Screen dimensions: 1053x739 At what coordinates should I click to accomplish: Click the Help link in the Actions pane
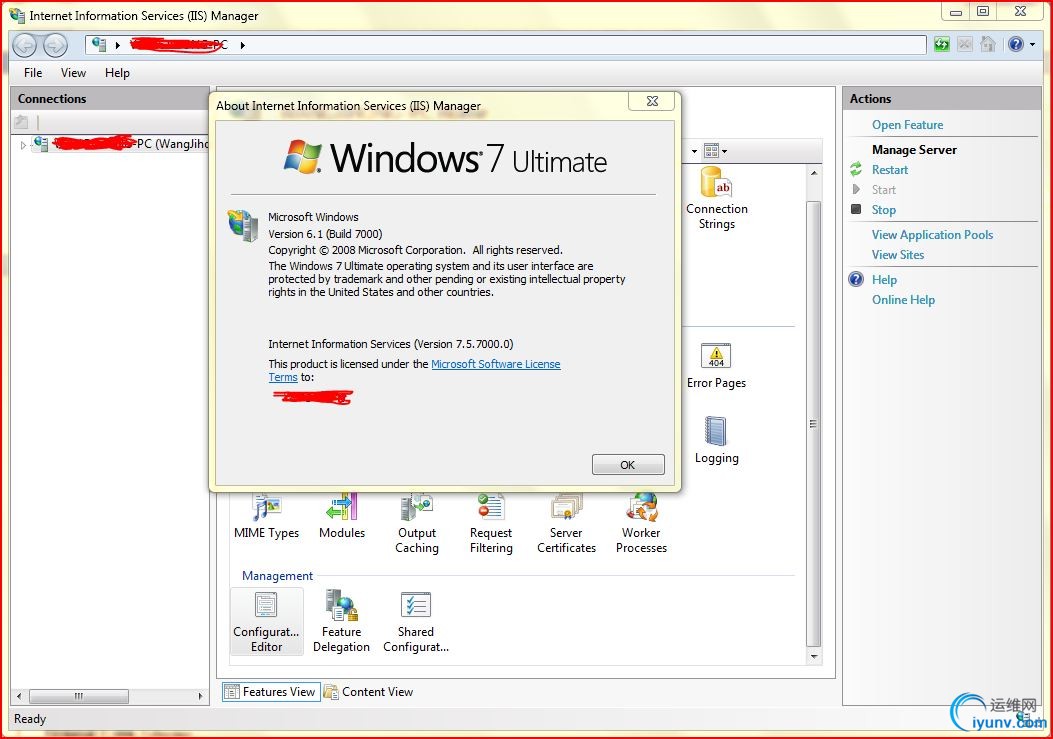click(x=884, y=279)
